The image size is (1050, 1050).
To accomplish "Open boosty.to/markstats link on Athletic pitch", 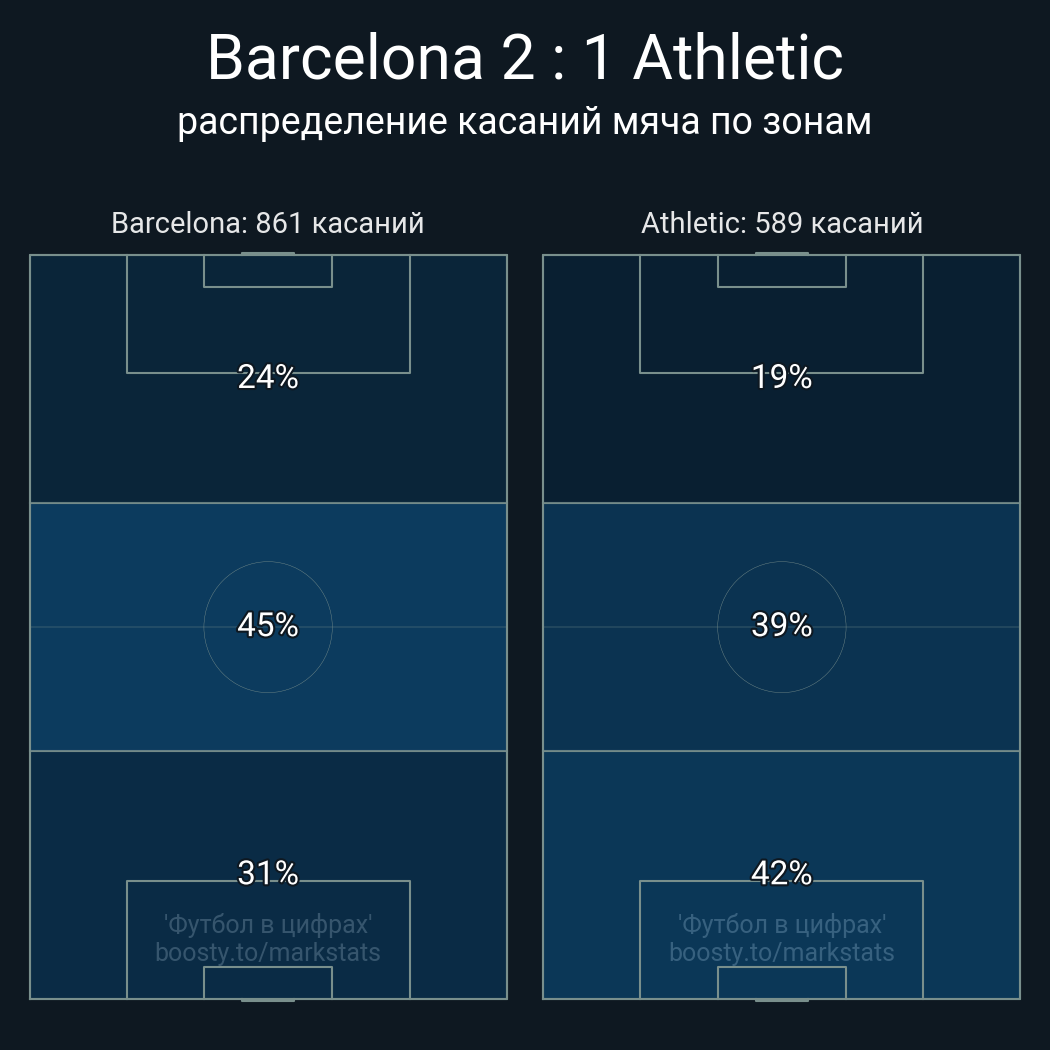I will click(782, 952).
